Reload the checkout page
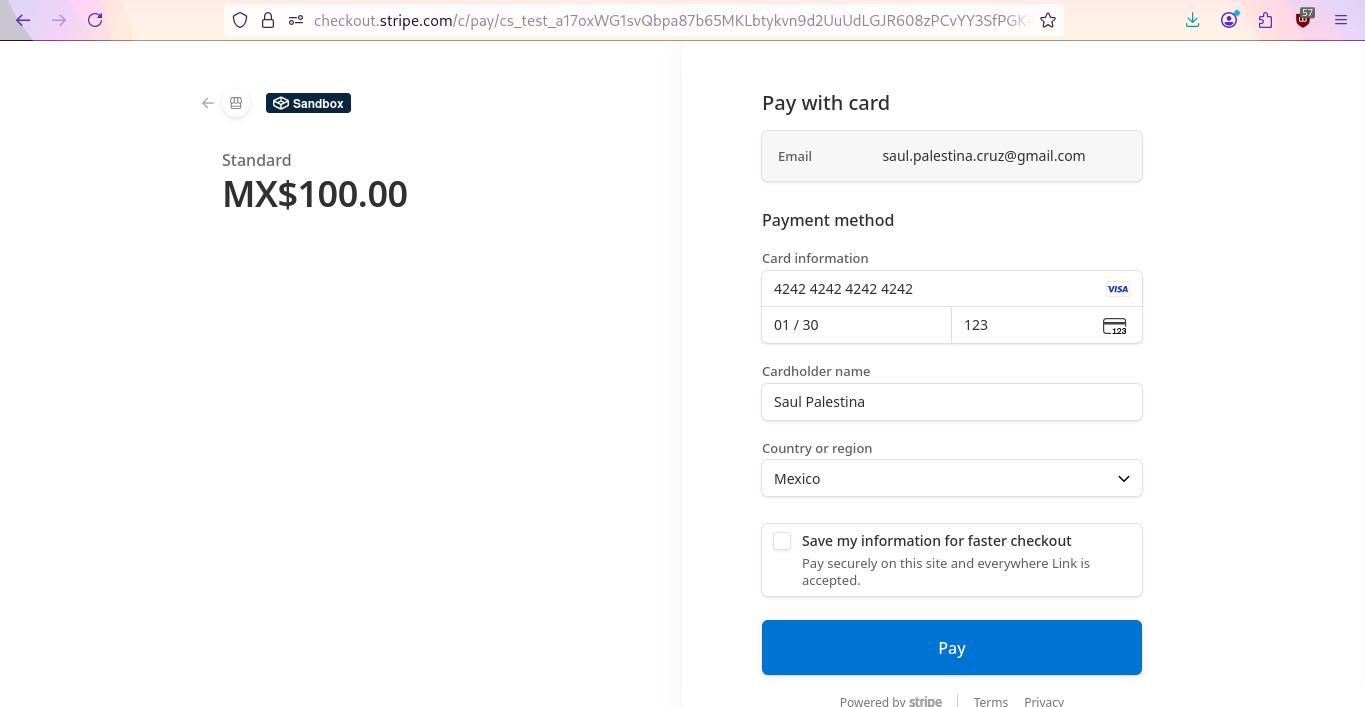Screen dimensions: 1365x707 pos(95,20)
